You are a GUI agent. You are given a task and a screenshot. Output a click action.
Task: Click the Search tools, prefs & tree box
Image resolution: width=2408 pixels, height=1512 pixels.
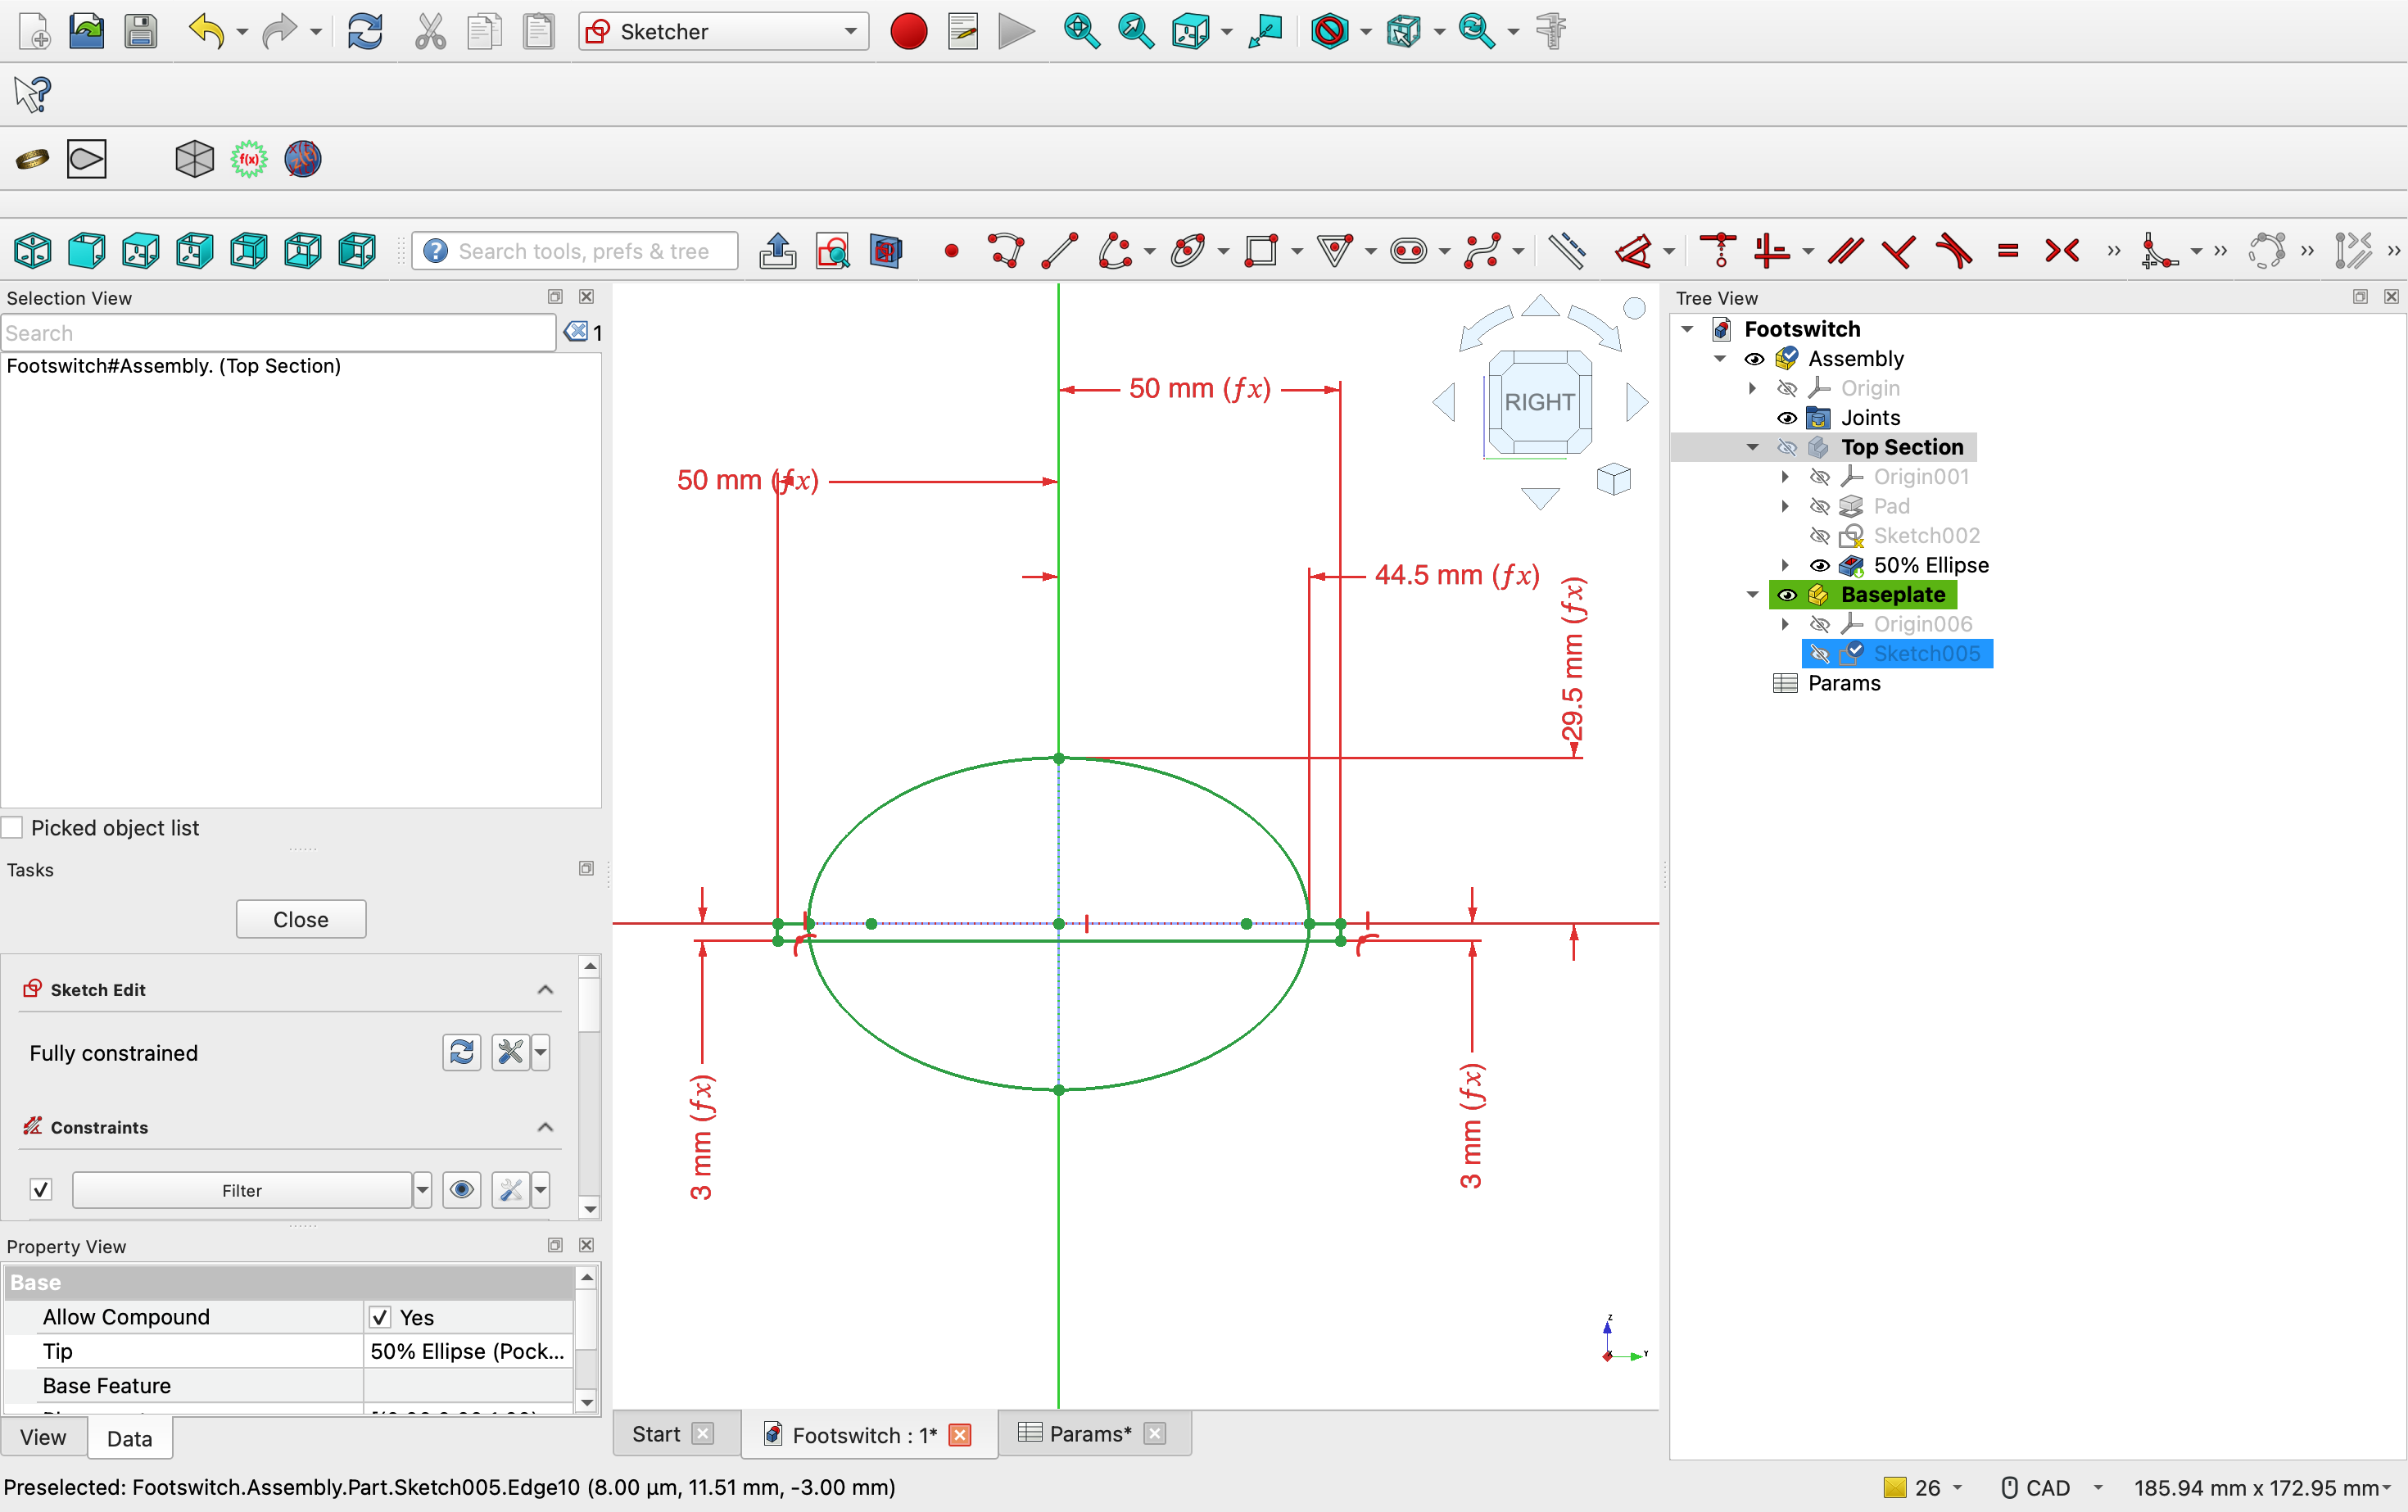pyautogui.click(x=576, y=251)
